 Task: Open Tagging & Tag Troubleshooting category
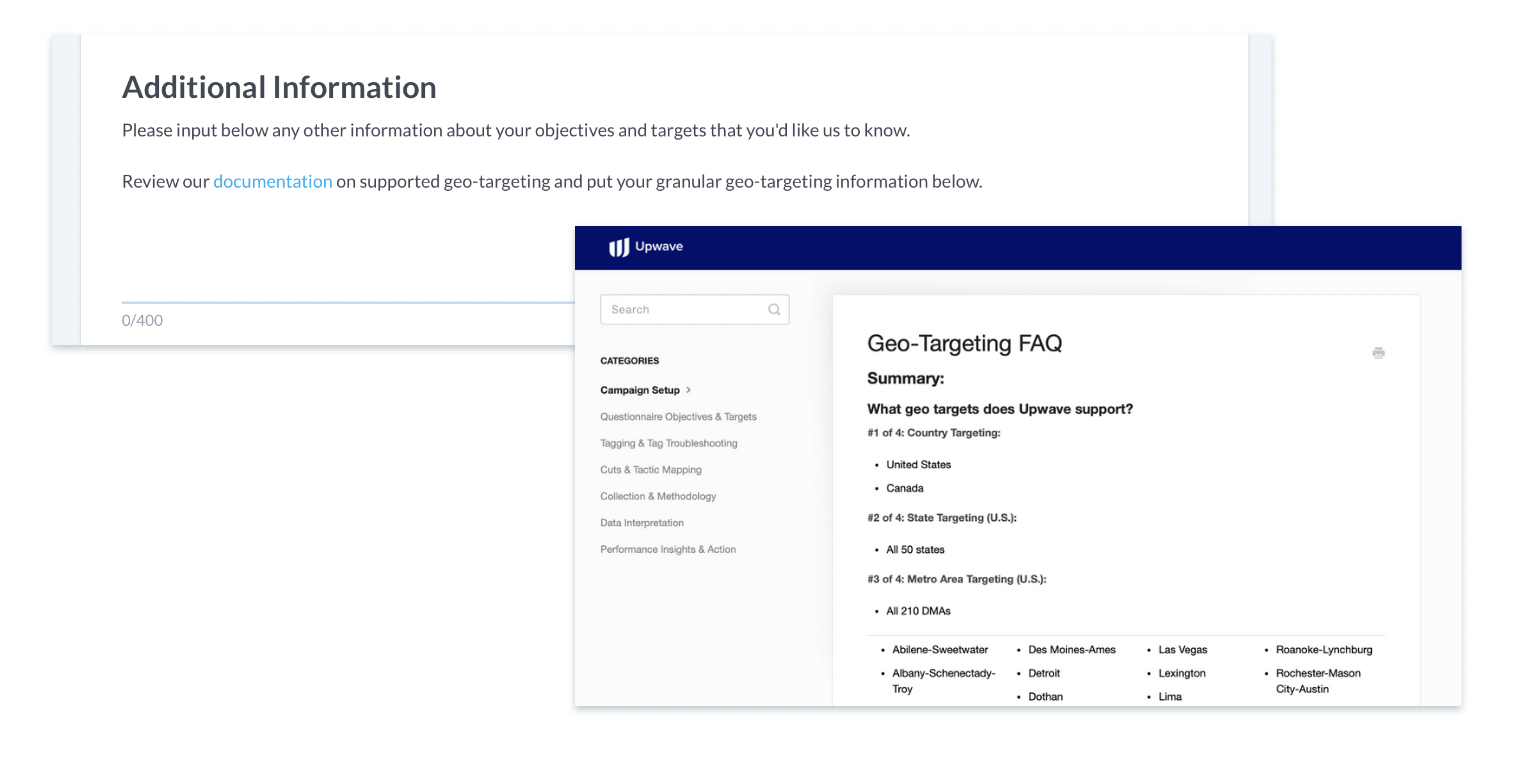[669, 443]
